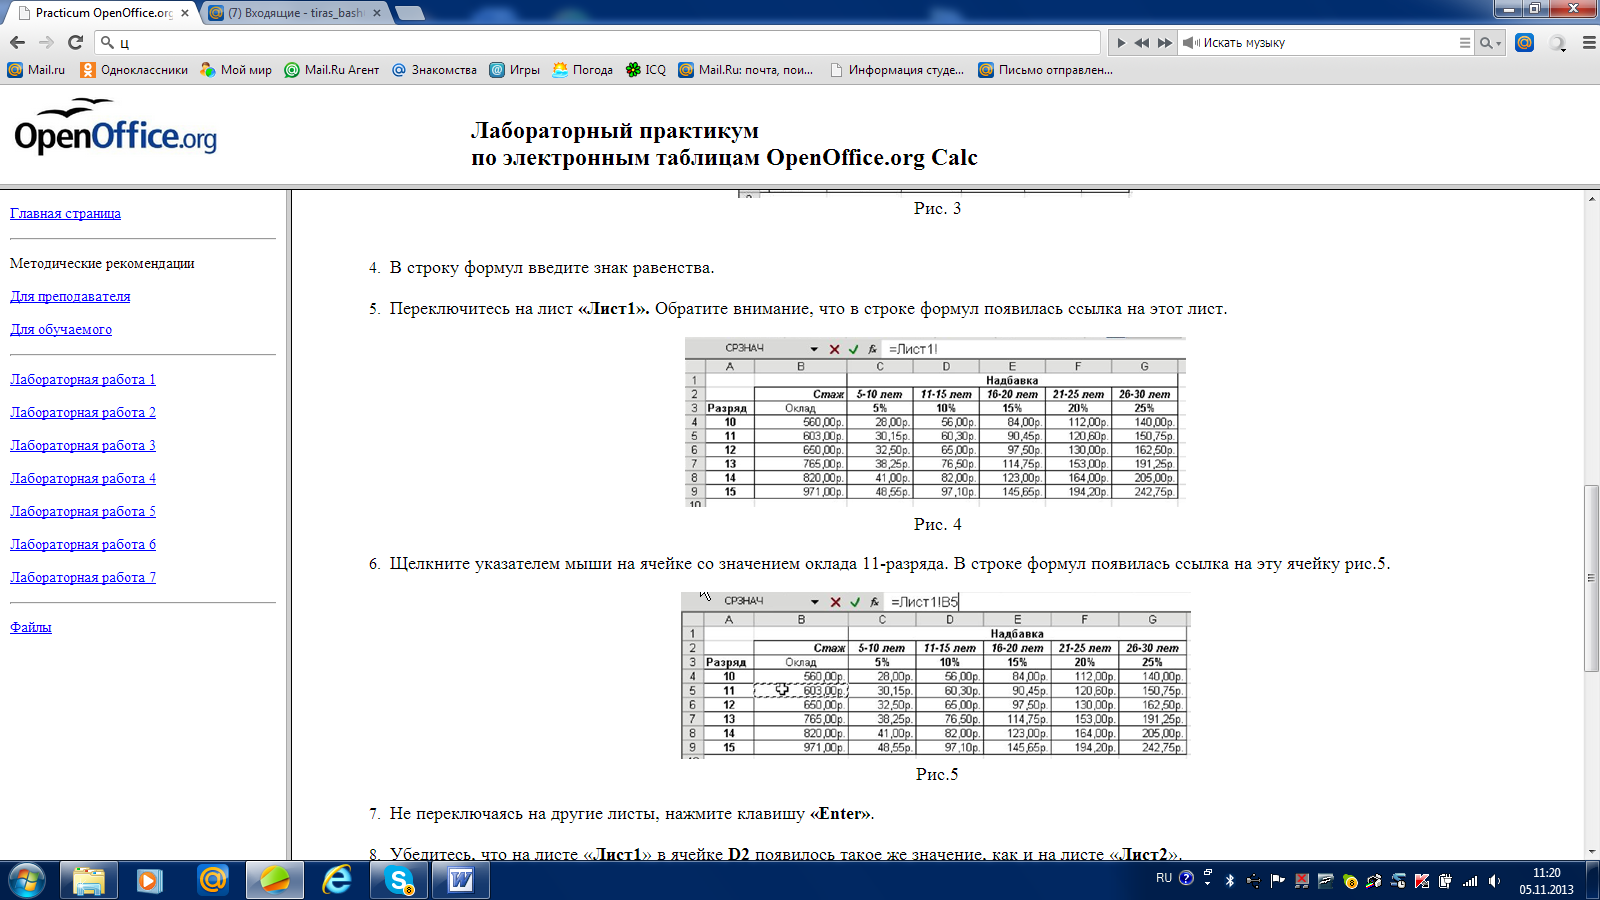Click the OpenOffice.org logo

[x=115, y=127]
